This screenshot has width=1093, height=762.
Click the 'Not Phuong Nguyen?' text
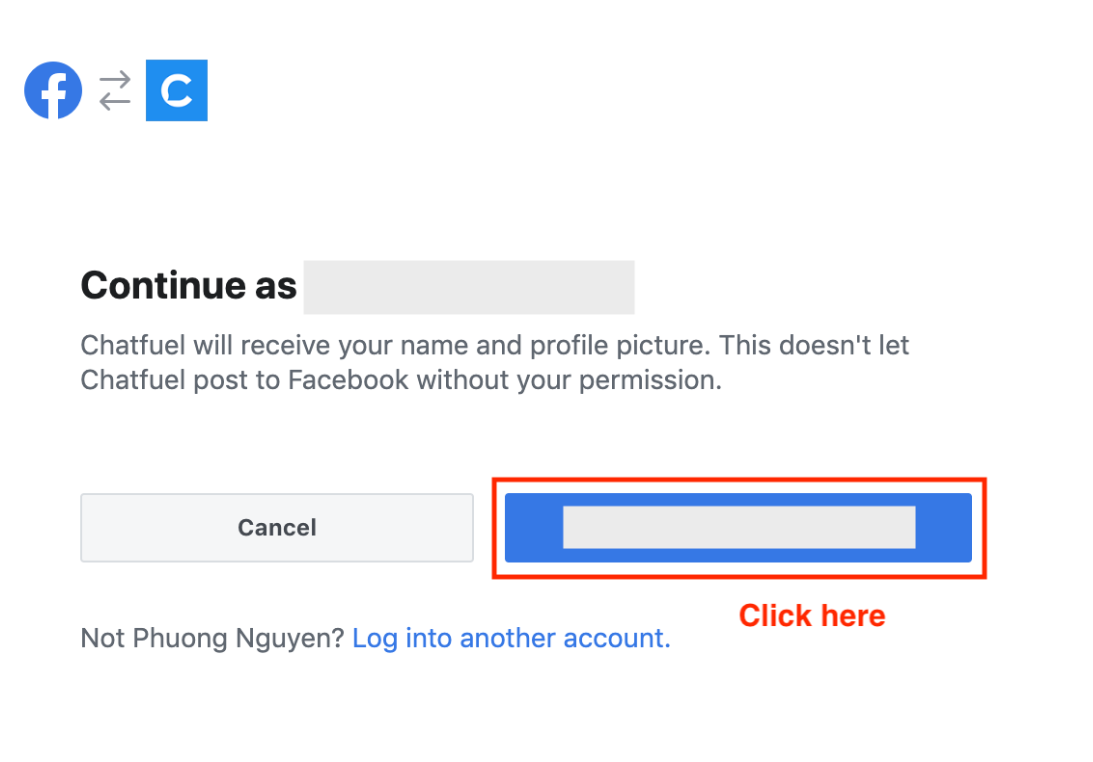point(212,638)
